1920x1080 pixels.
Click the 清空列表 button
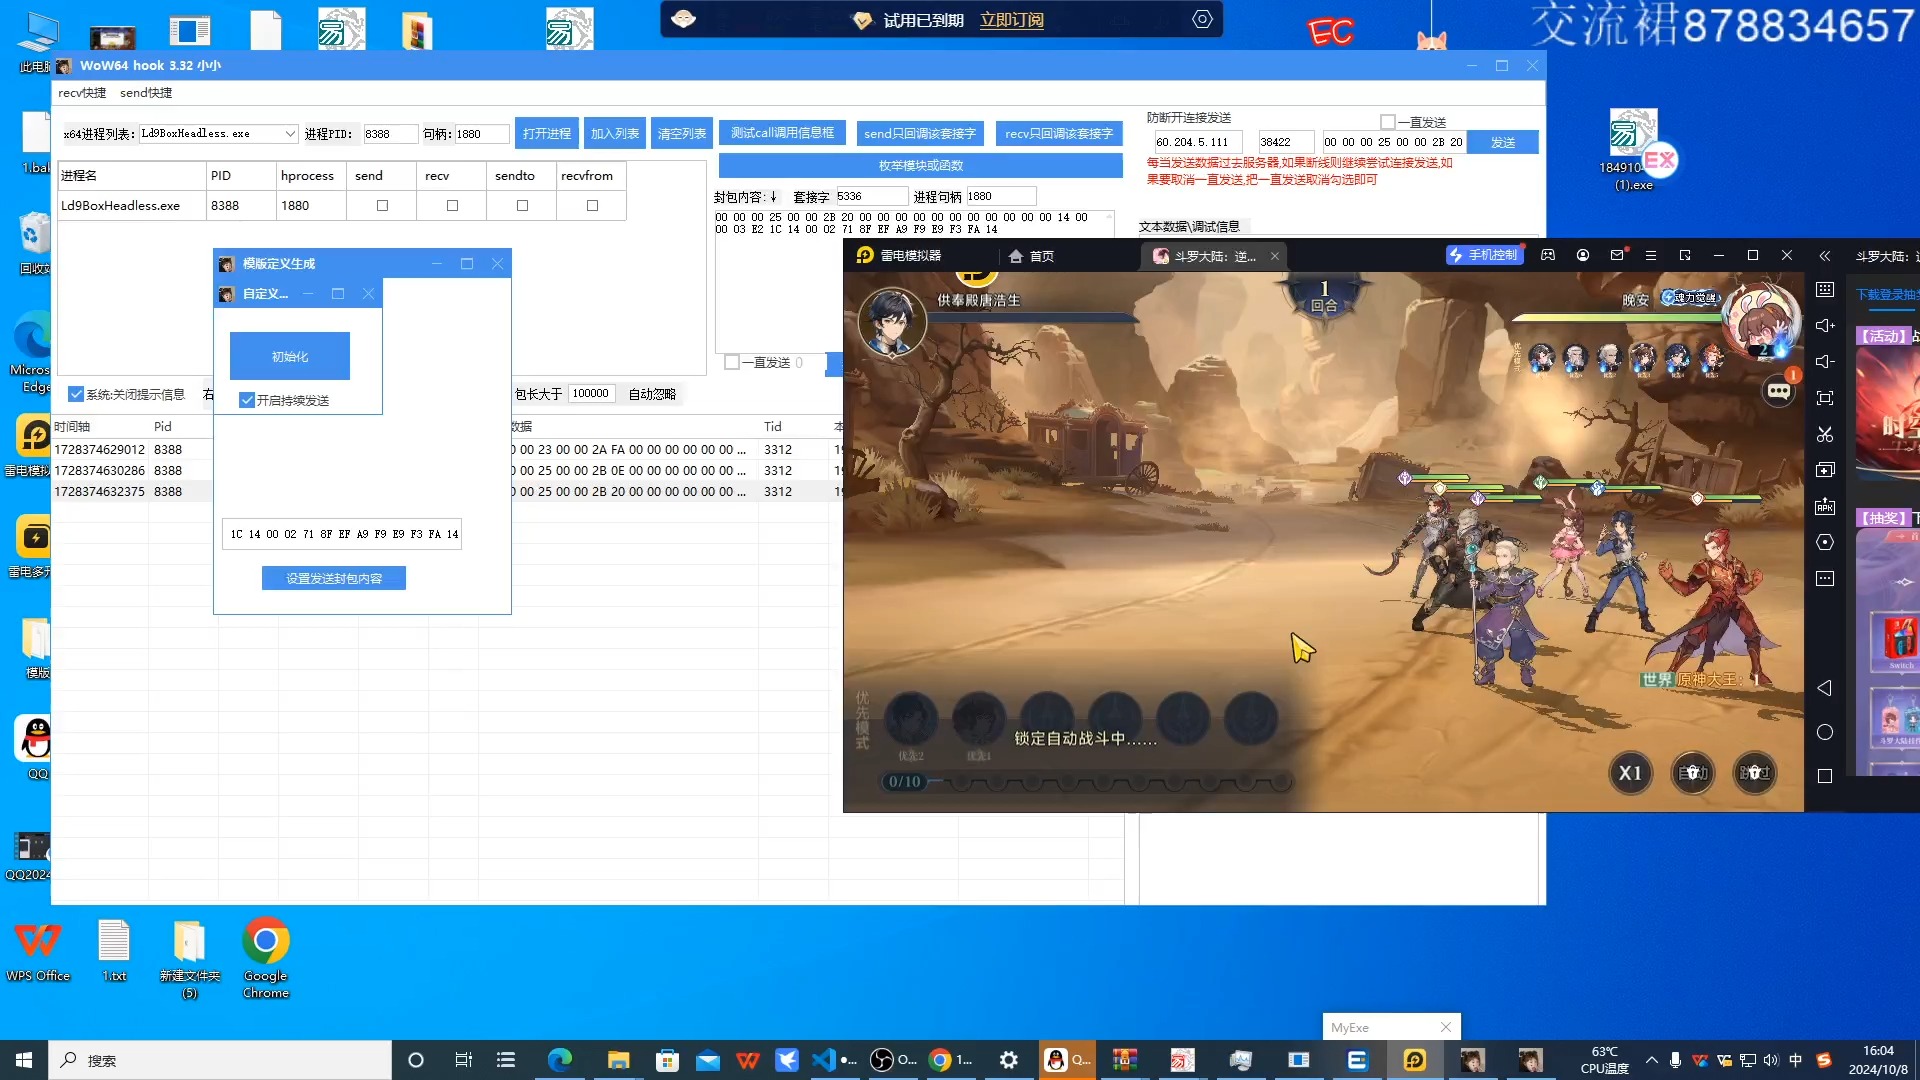[682, 133]
